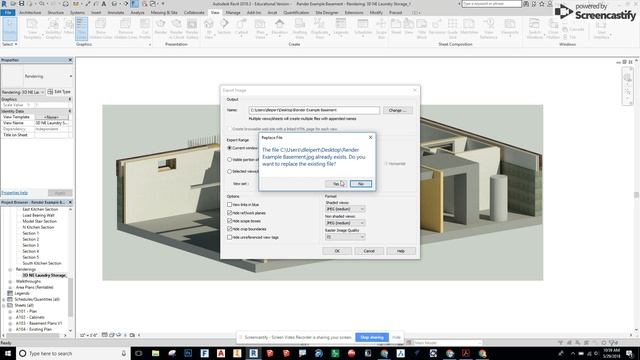Select Visible portion of current window radio
The image size is (640, 360).
(x=229, y=160)
